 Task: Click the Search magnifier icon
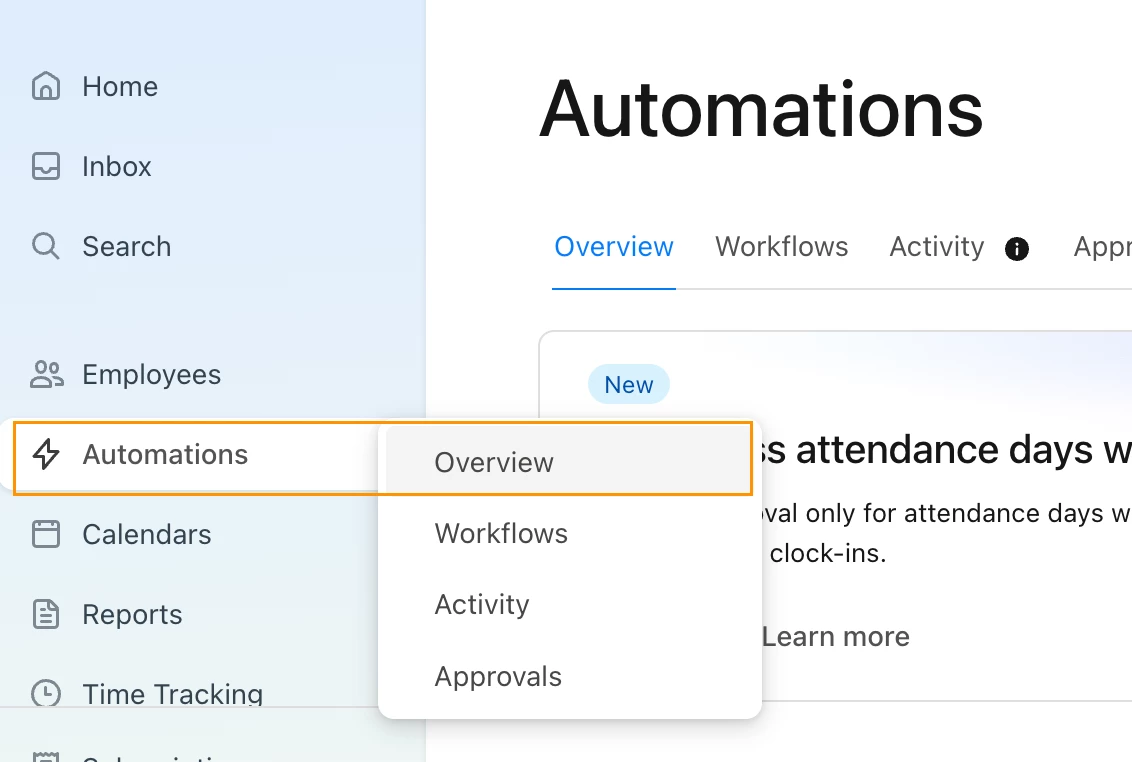pyautogui.click(x=45, y=246)
